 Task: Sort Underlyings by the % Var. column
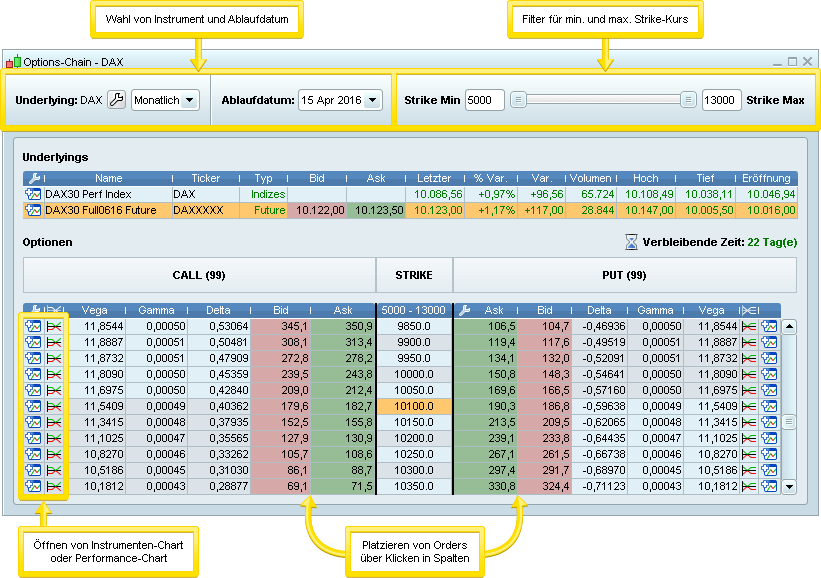(491, 178)
